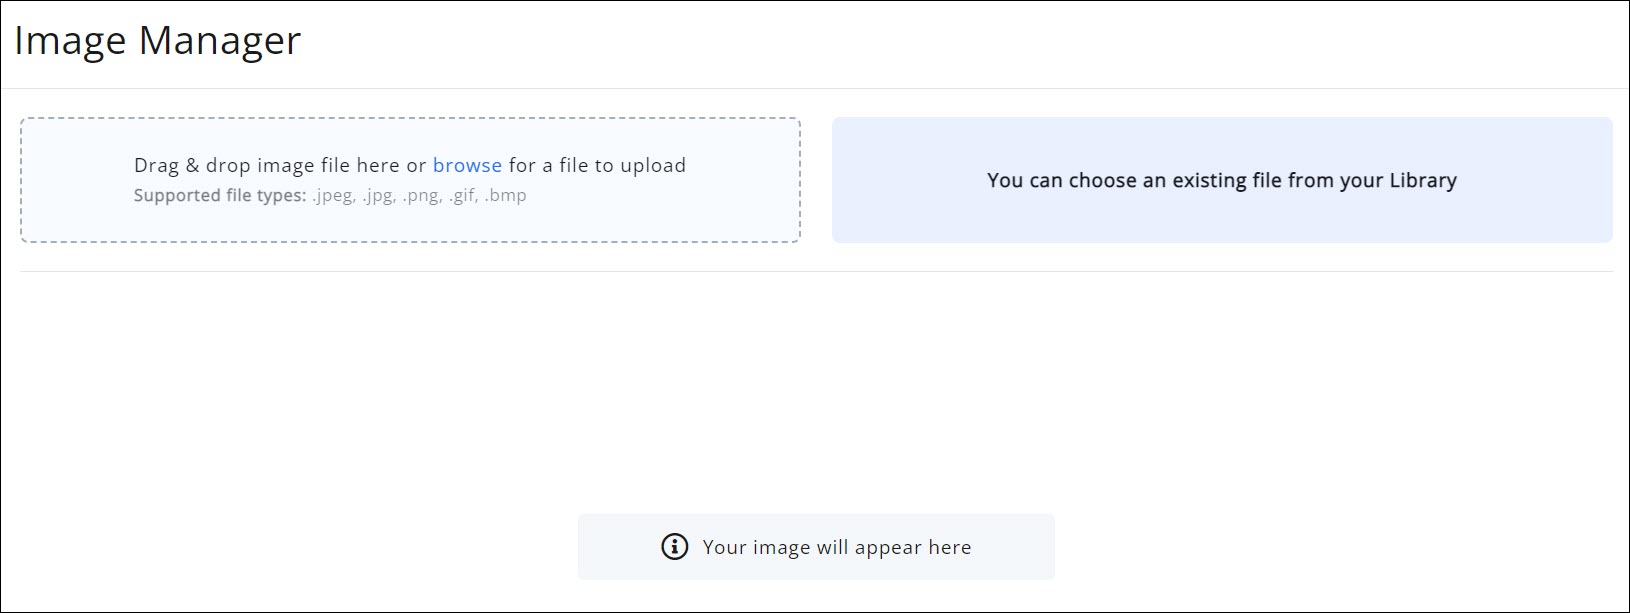Image resolution: width=1630 pixels, height=613 pixels.
Task: Click the .jpg file type text
Action: tap(379, 195)
